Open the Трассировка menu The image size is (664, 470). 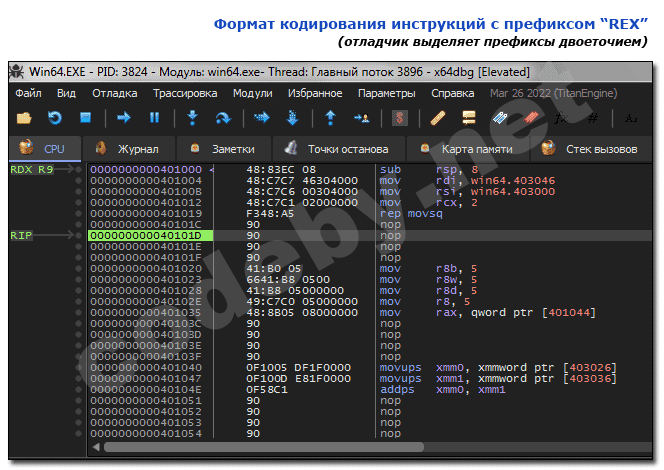pos(185,93)
